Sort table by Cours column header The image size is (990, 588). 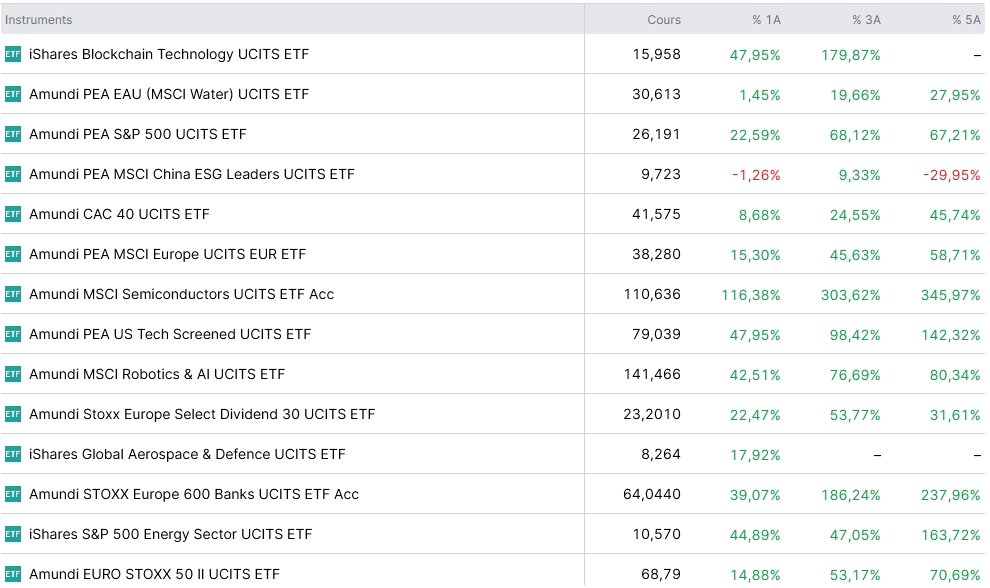(x=664, y=20)
